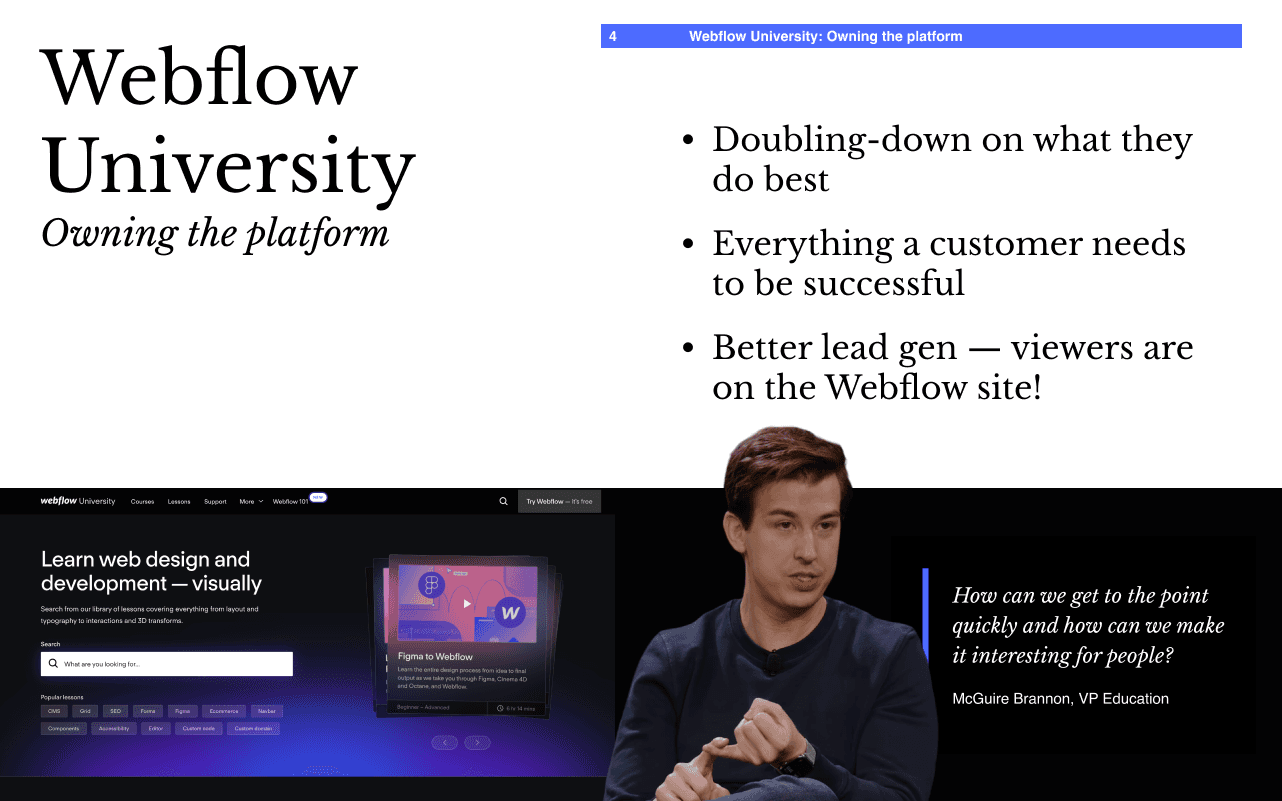This screenshot has height=801, width=1282.
Task: Click the 'What are you looking for' search field
Action: tap(167, 664)
